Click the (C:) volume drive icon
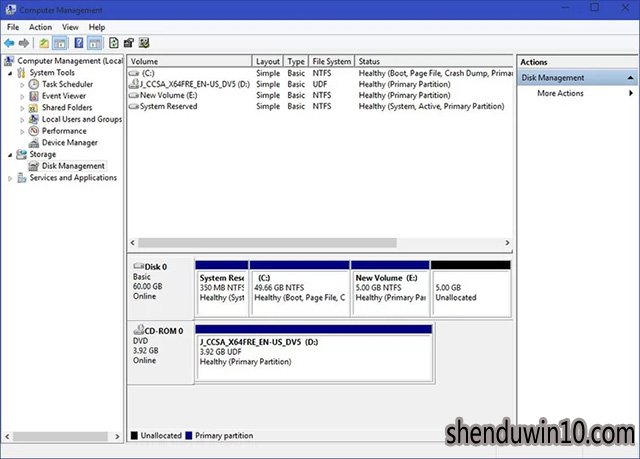The height and width of the screenshot is (459, 640). [x=134, y=73]
